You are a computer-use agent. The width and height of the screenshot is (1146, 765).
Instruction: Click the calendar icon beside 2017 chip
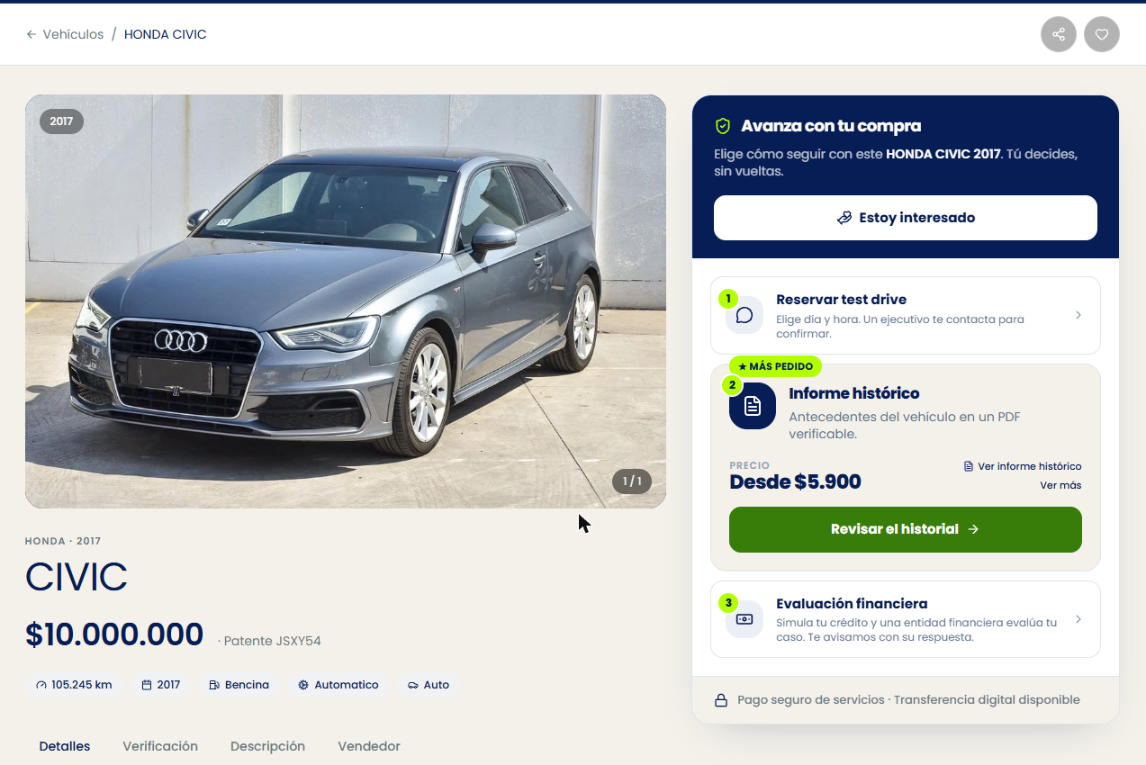tap(146, 685)
